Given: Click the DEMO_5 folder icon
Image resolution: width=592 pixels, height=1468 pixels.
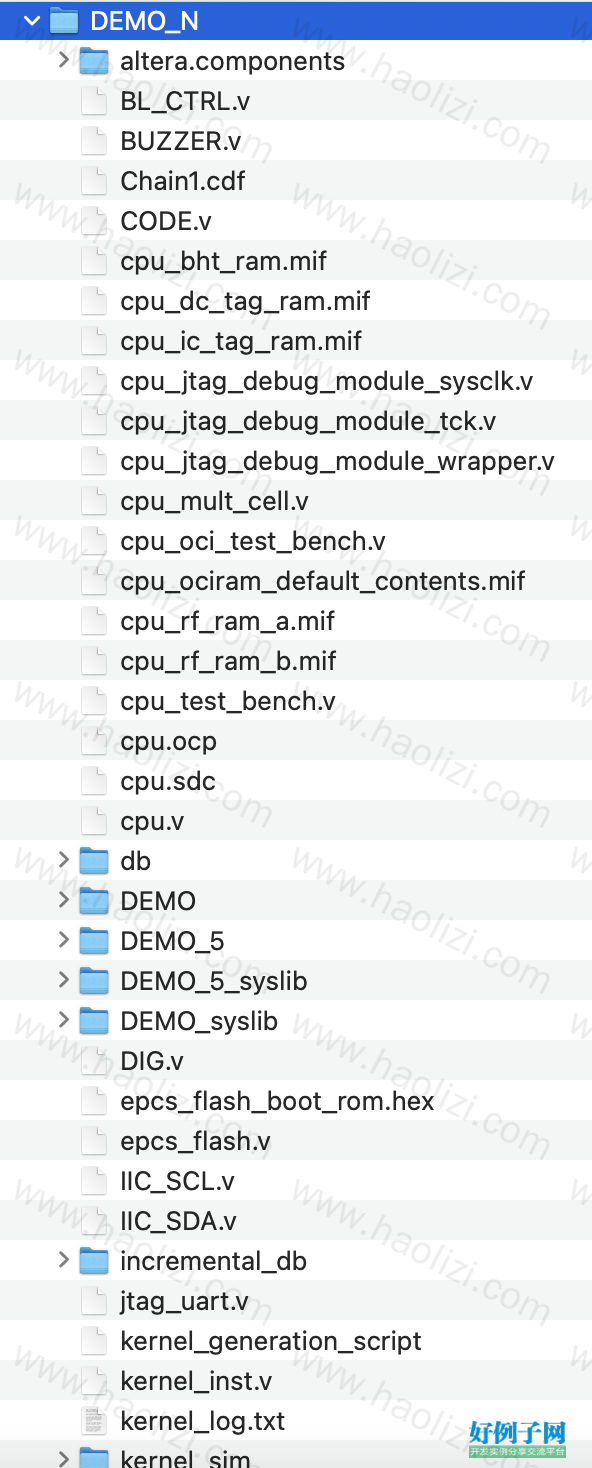Looking at the screenshot, I should click(93, 941).
